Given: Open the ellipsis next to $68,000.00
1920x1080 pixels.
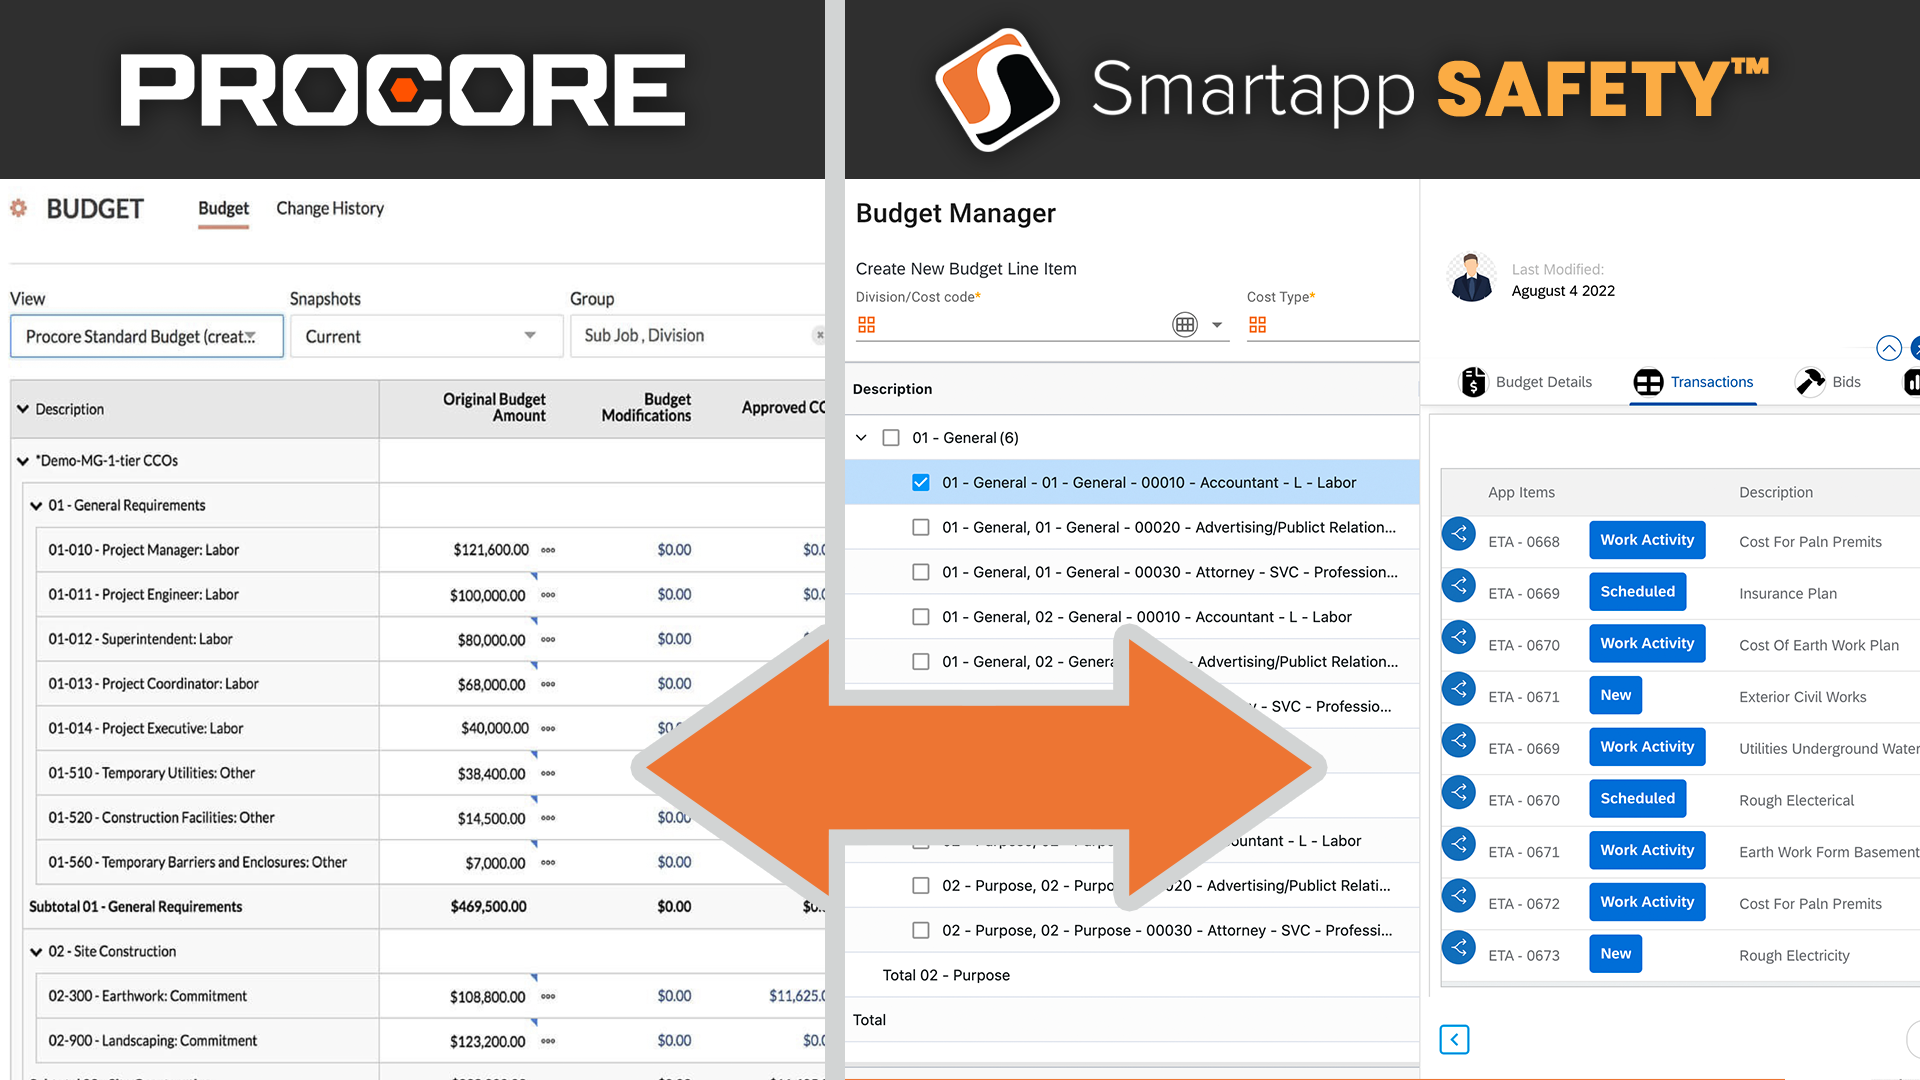Looking at the screenshot, I should coord(548,684).
